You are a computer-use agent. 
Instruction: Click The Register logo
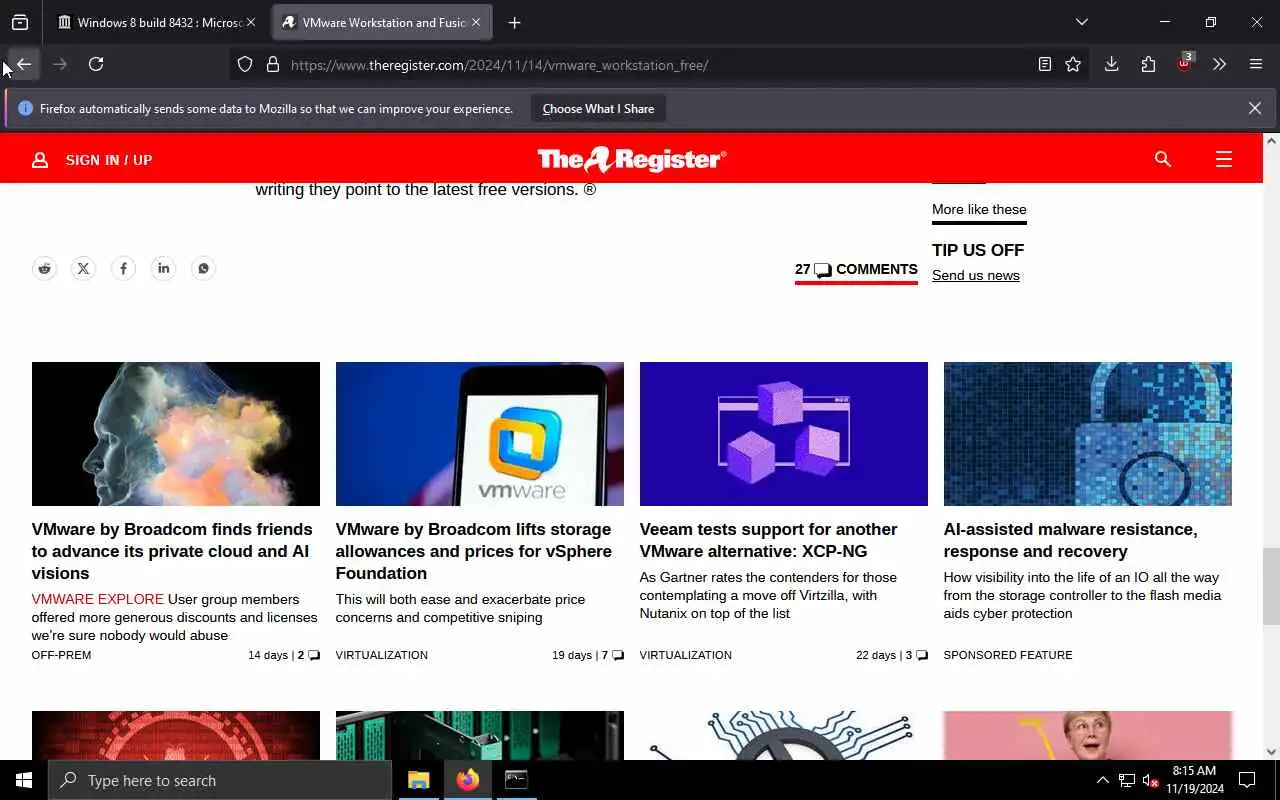tap(632, 159)
